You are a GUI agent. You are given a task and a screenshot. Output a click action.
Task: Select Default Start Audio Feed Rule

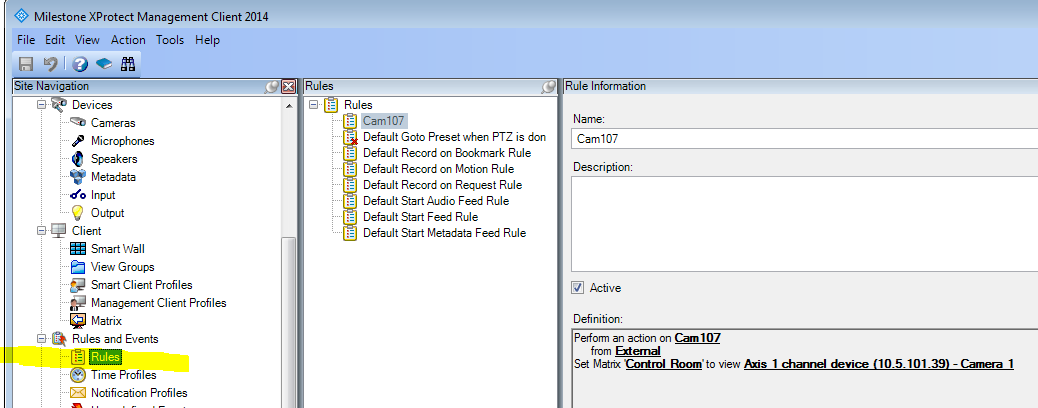tap(436, 201)
